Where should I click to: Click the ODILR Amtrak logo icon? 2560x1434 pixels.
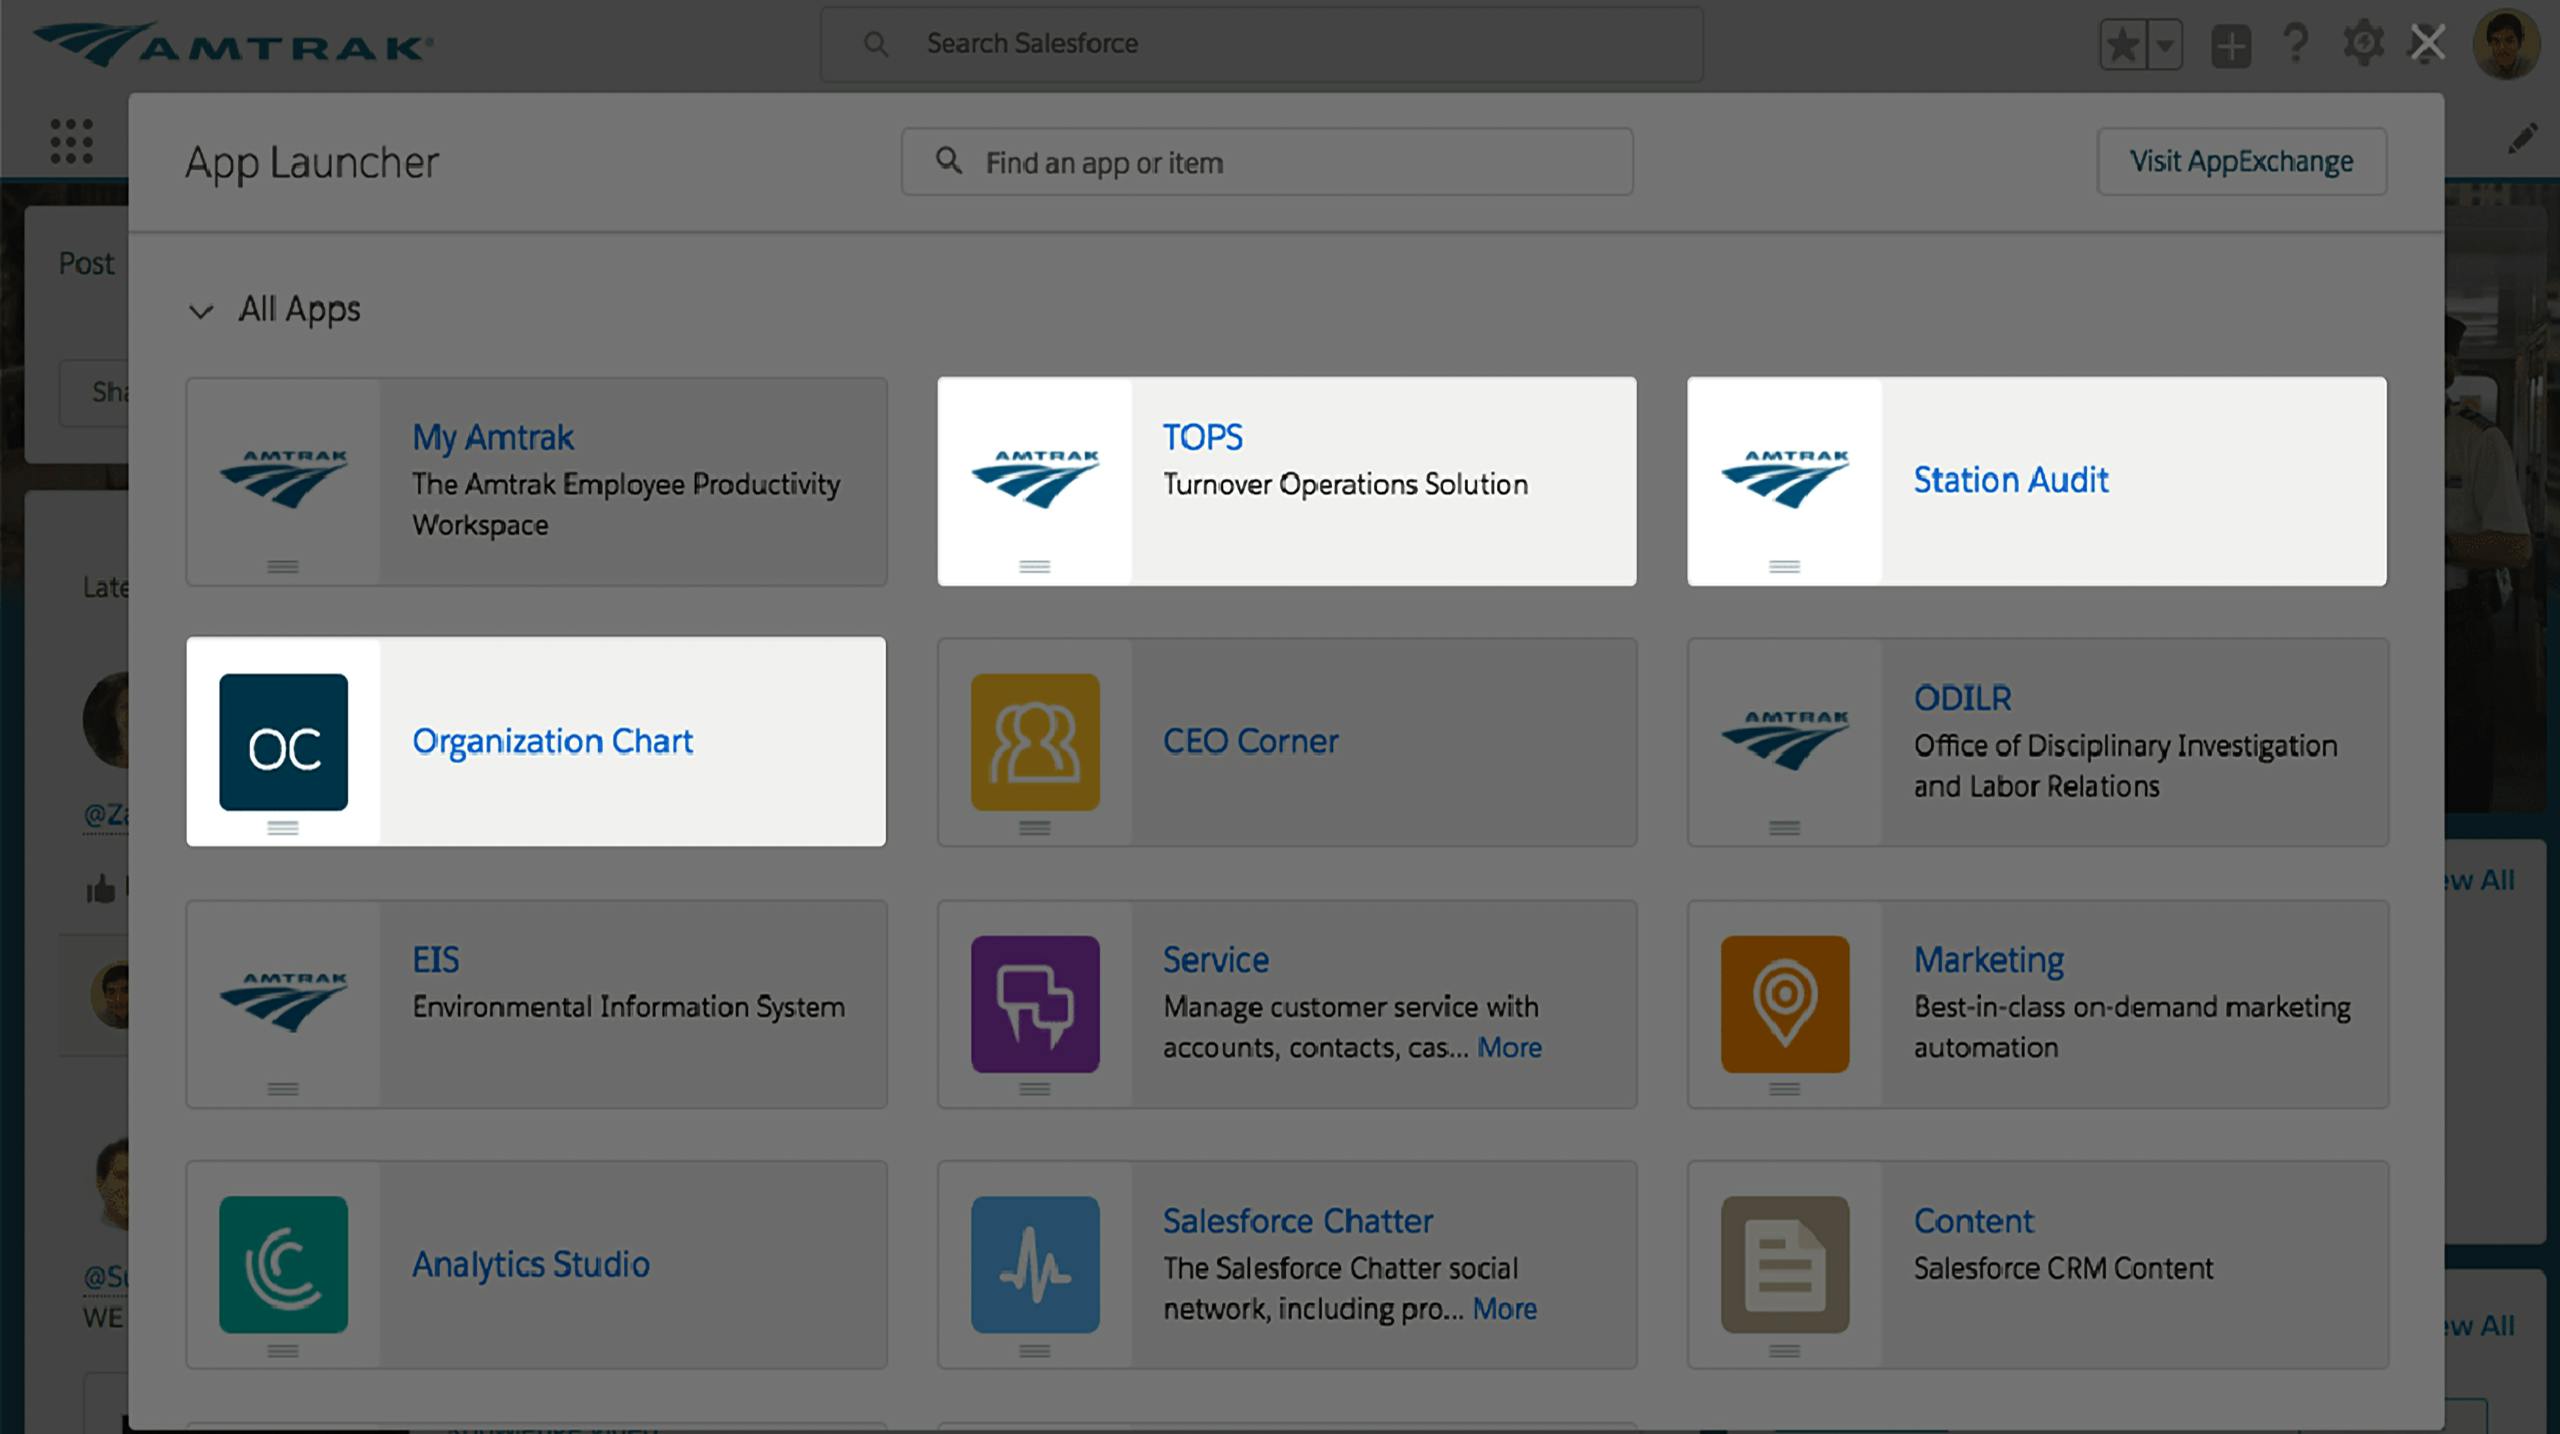pos(1785,740)
